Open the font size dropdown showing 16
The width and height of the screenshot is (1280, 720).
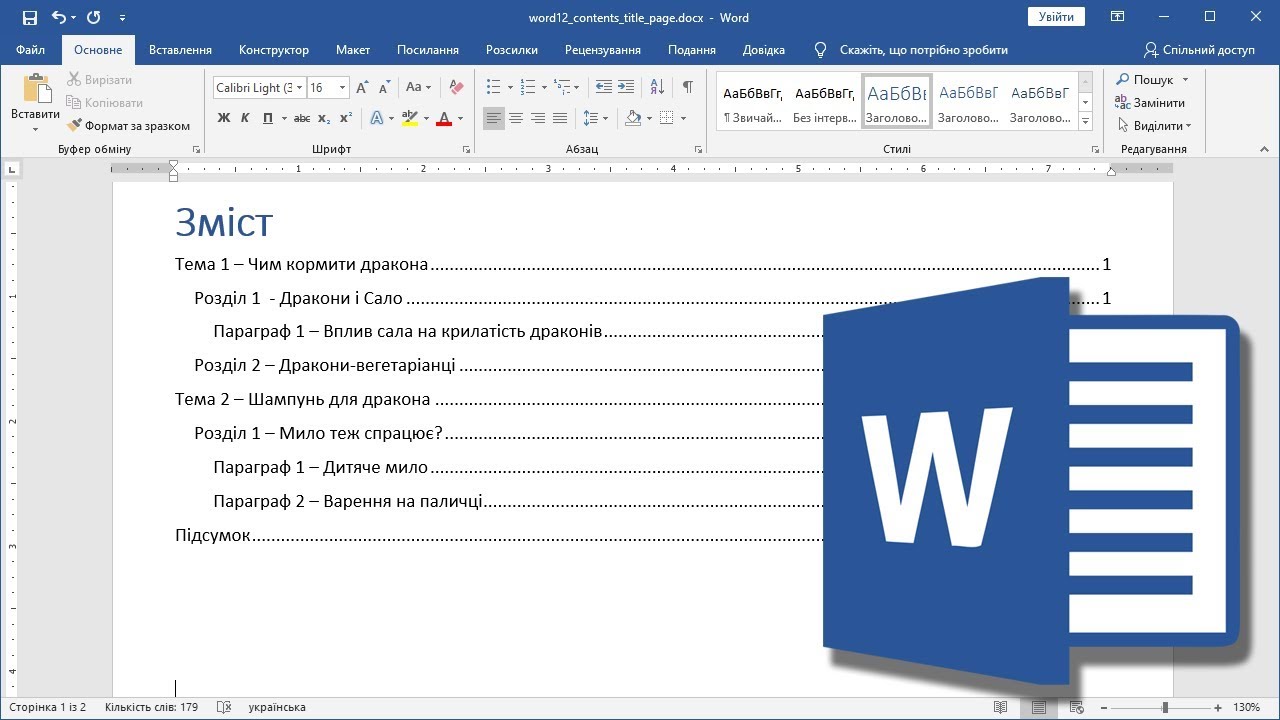[342, 88]
